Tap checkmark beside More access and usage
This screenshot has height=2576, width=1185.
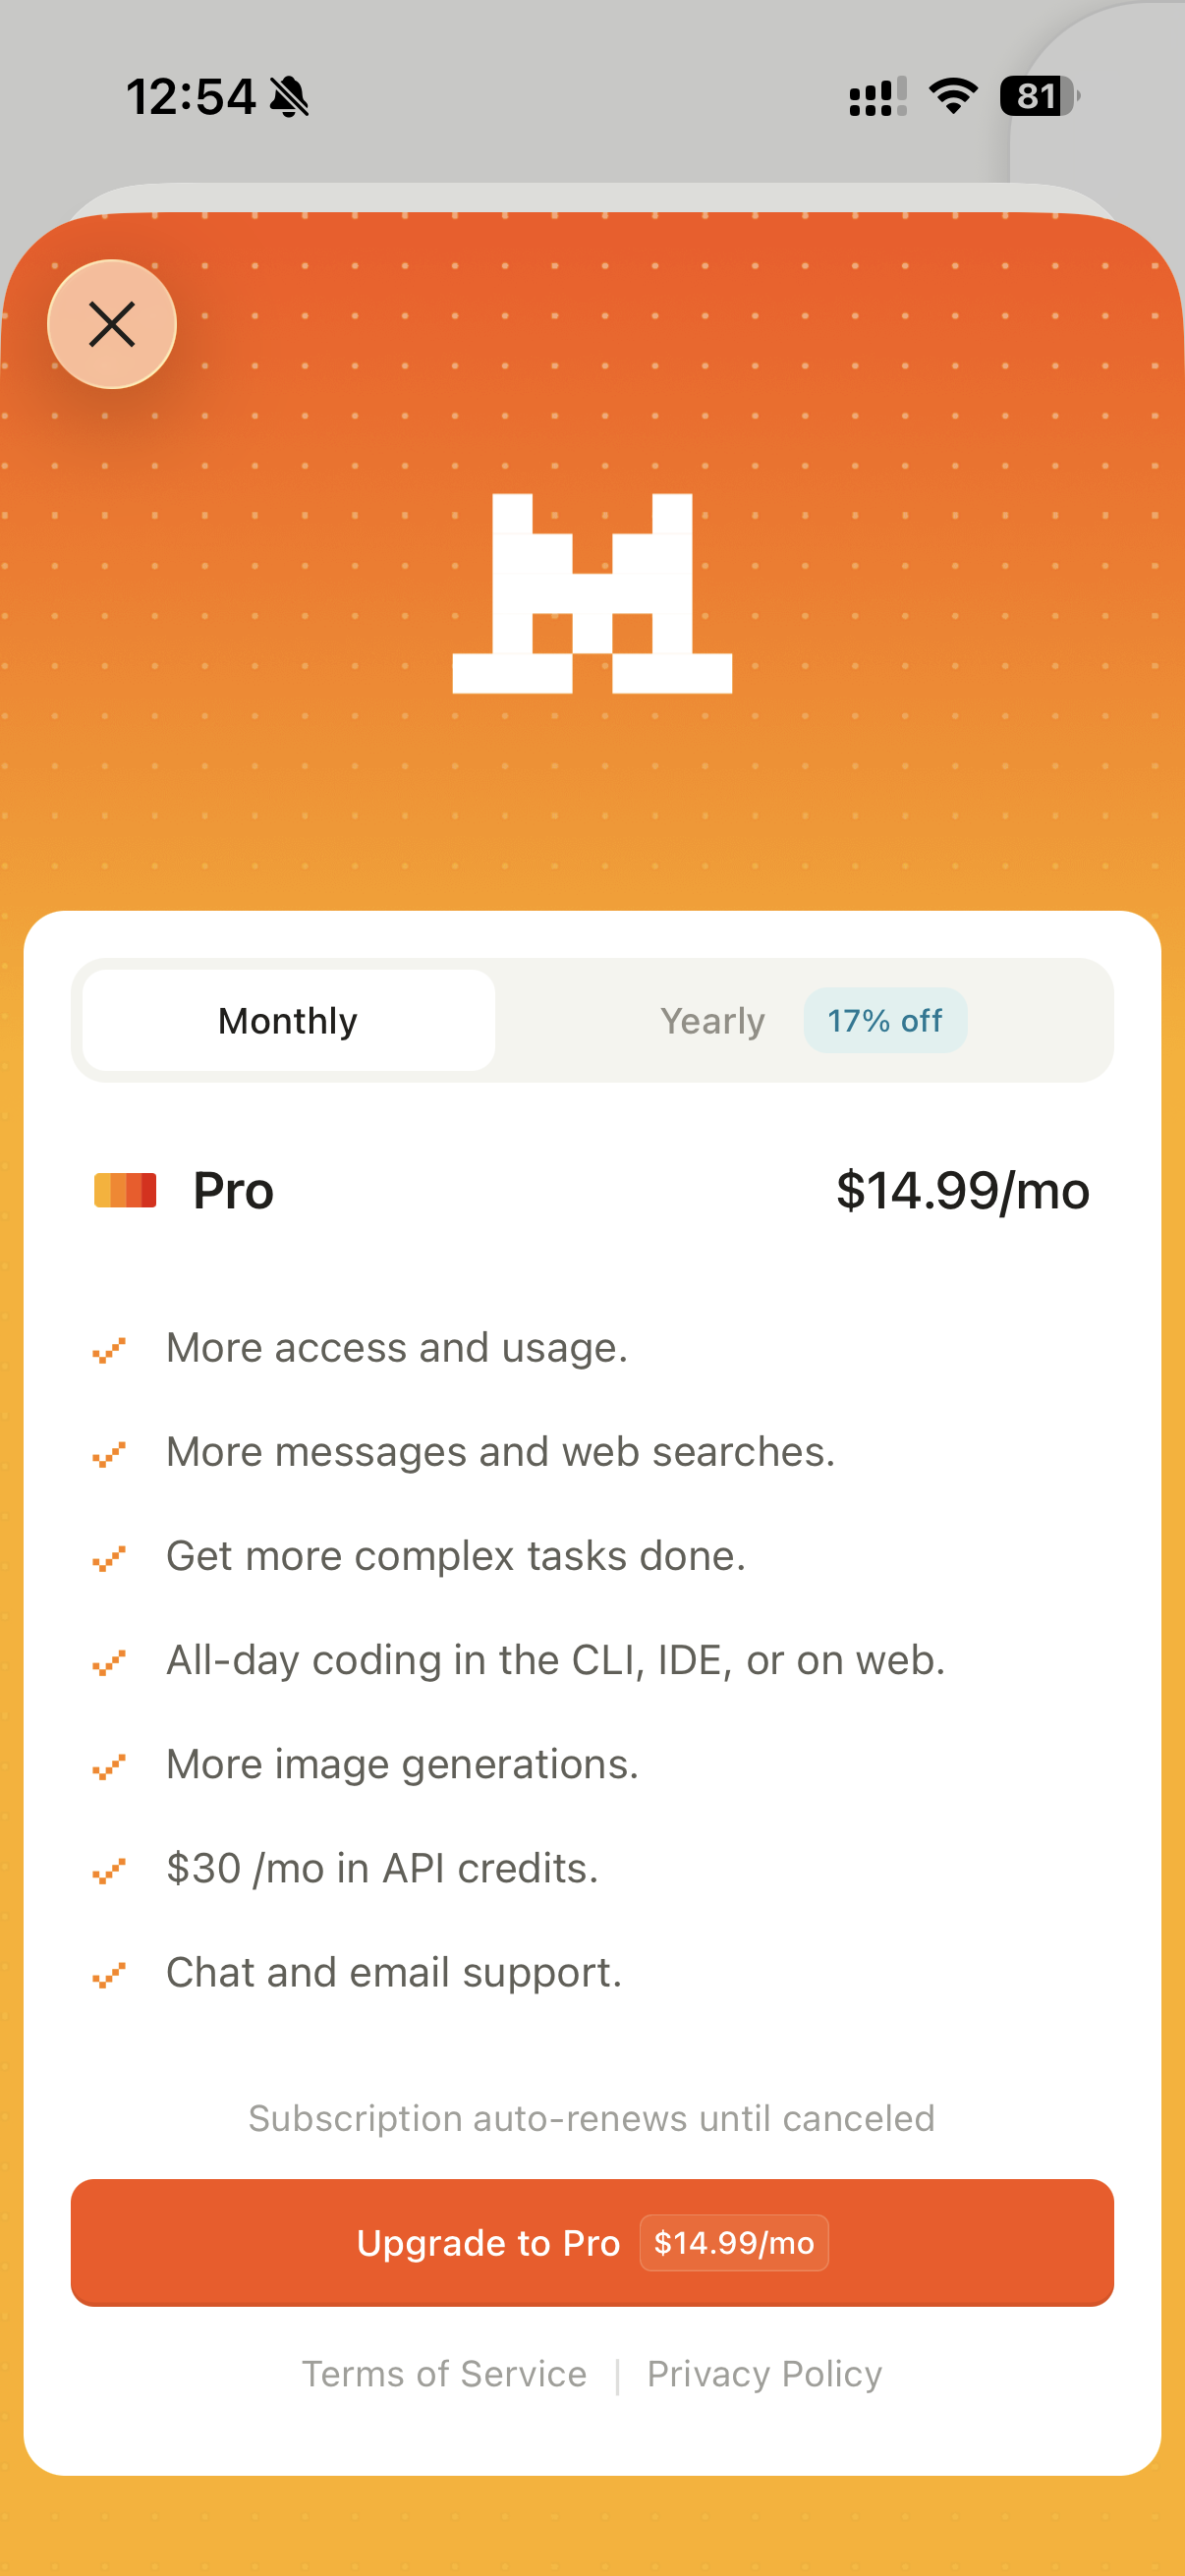point(109,1350)
